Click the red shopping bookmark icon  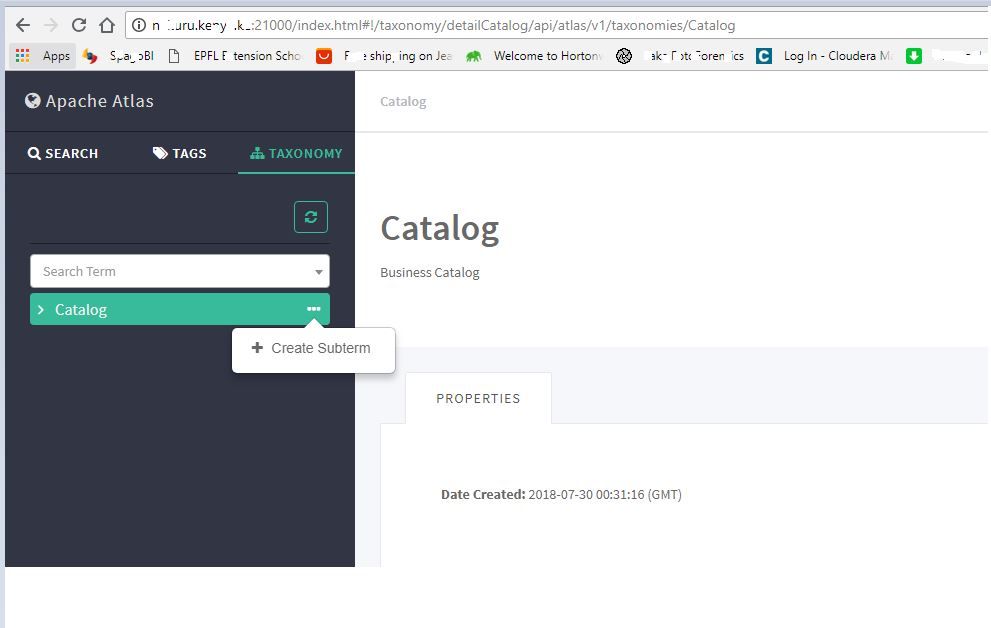coord(324,56)
